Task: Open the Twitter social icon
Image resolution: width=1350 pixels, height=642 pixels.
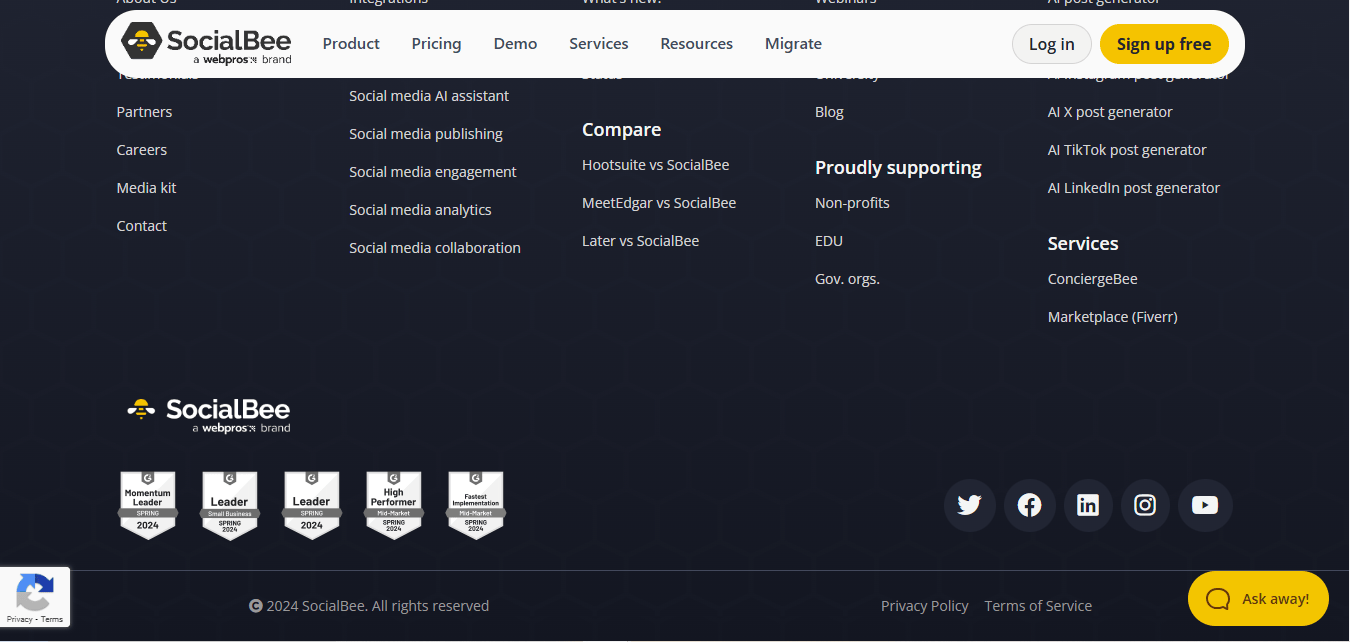Action: coord(969,505)
